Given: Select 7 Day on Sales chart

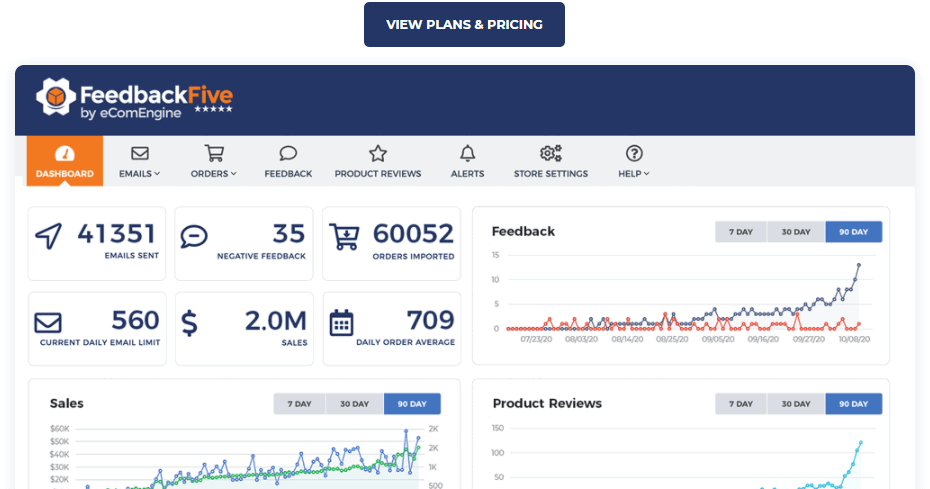Looking at the screenshot, I should coord(300,404).
